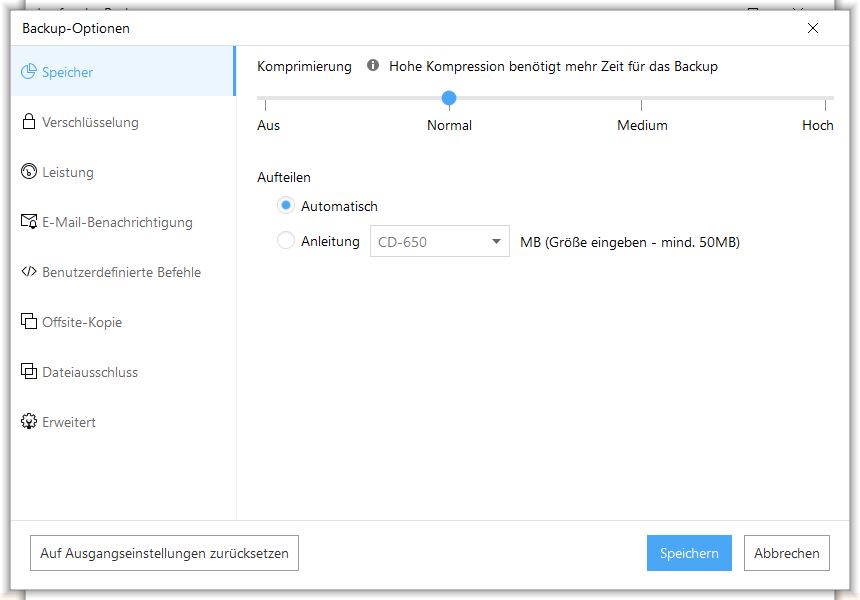Click the Speichern button
Screen dimensions: 860x600
coord(689,553)
